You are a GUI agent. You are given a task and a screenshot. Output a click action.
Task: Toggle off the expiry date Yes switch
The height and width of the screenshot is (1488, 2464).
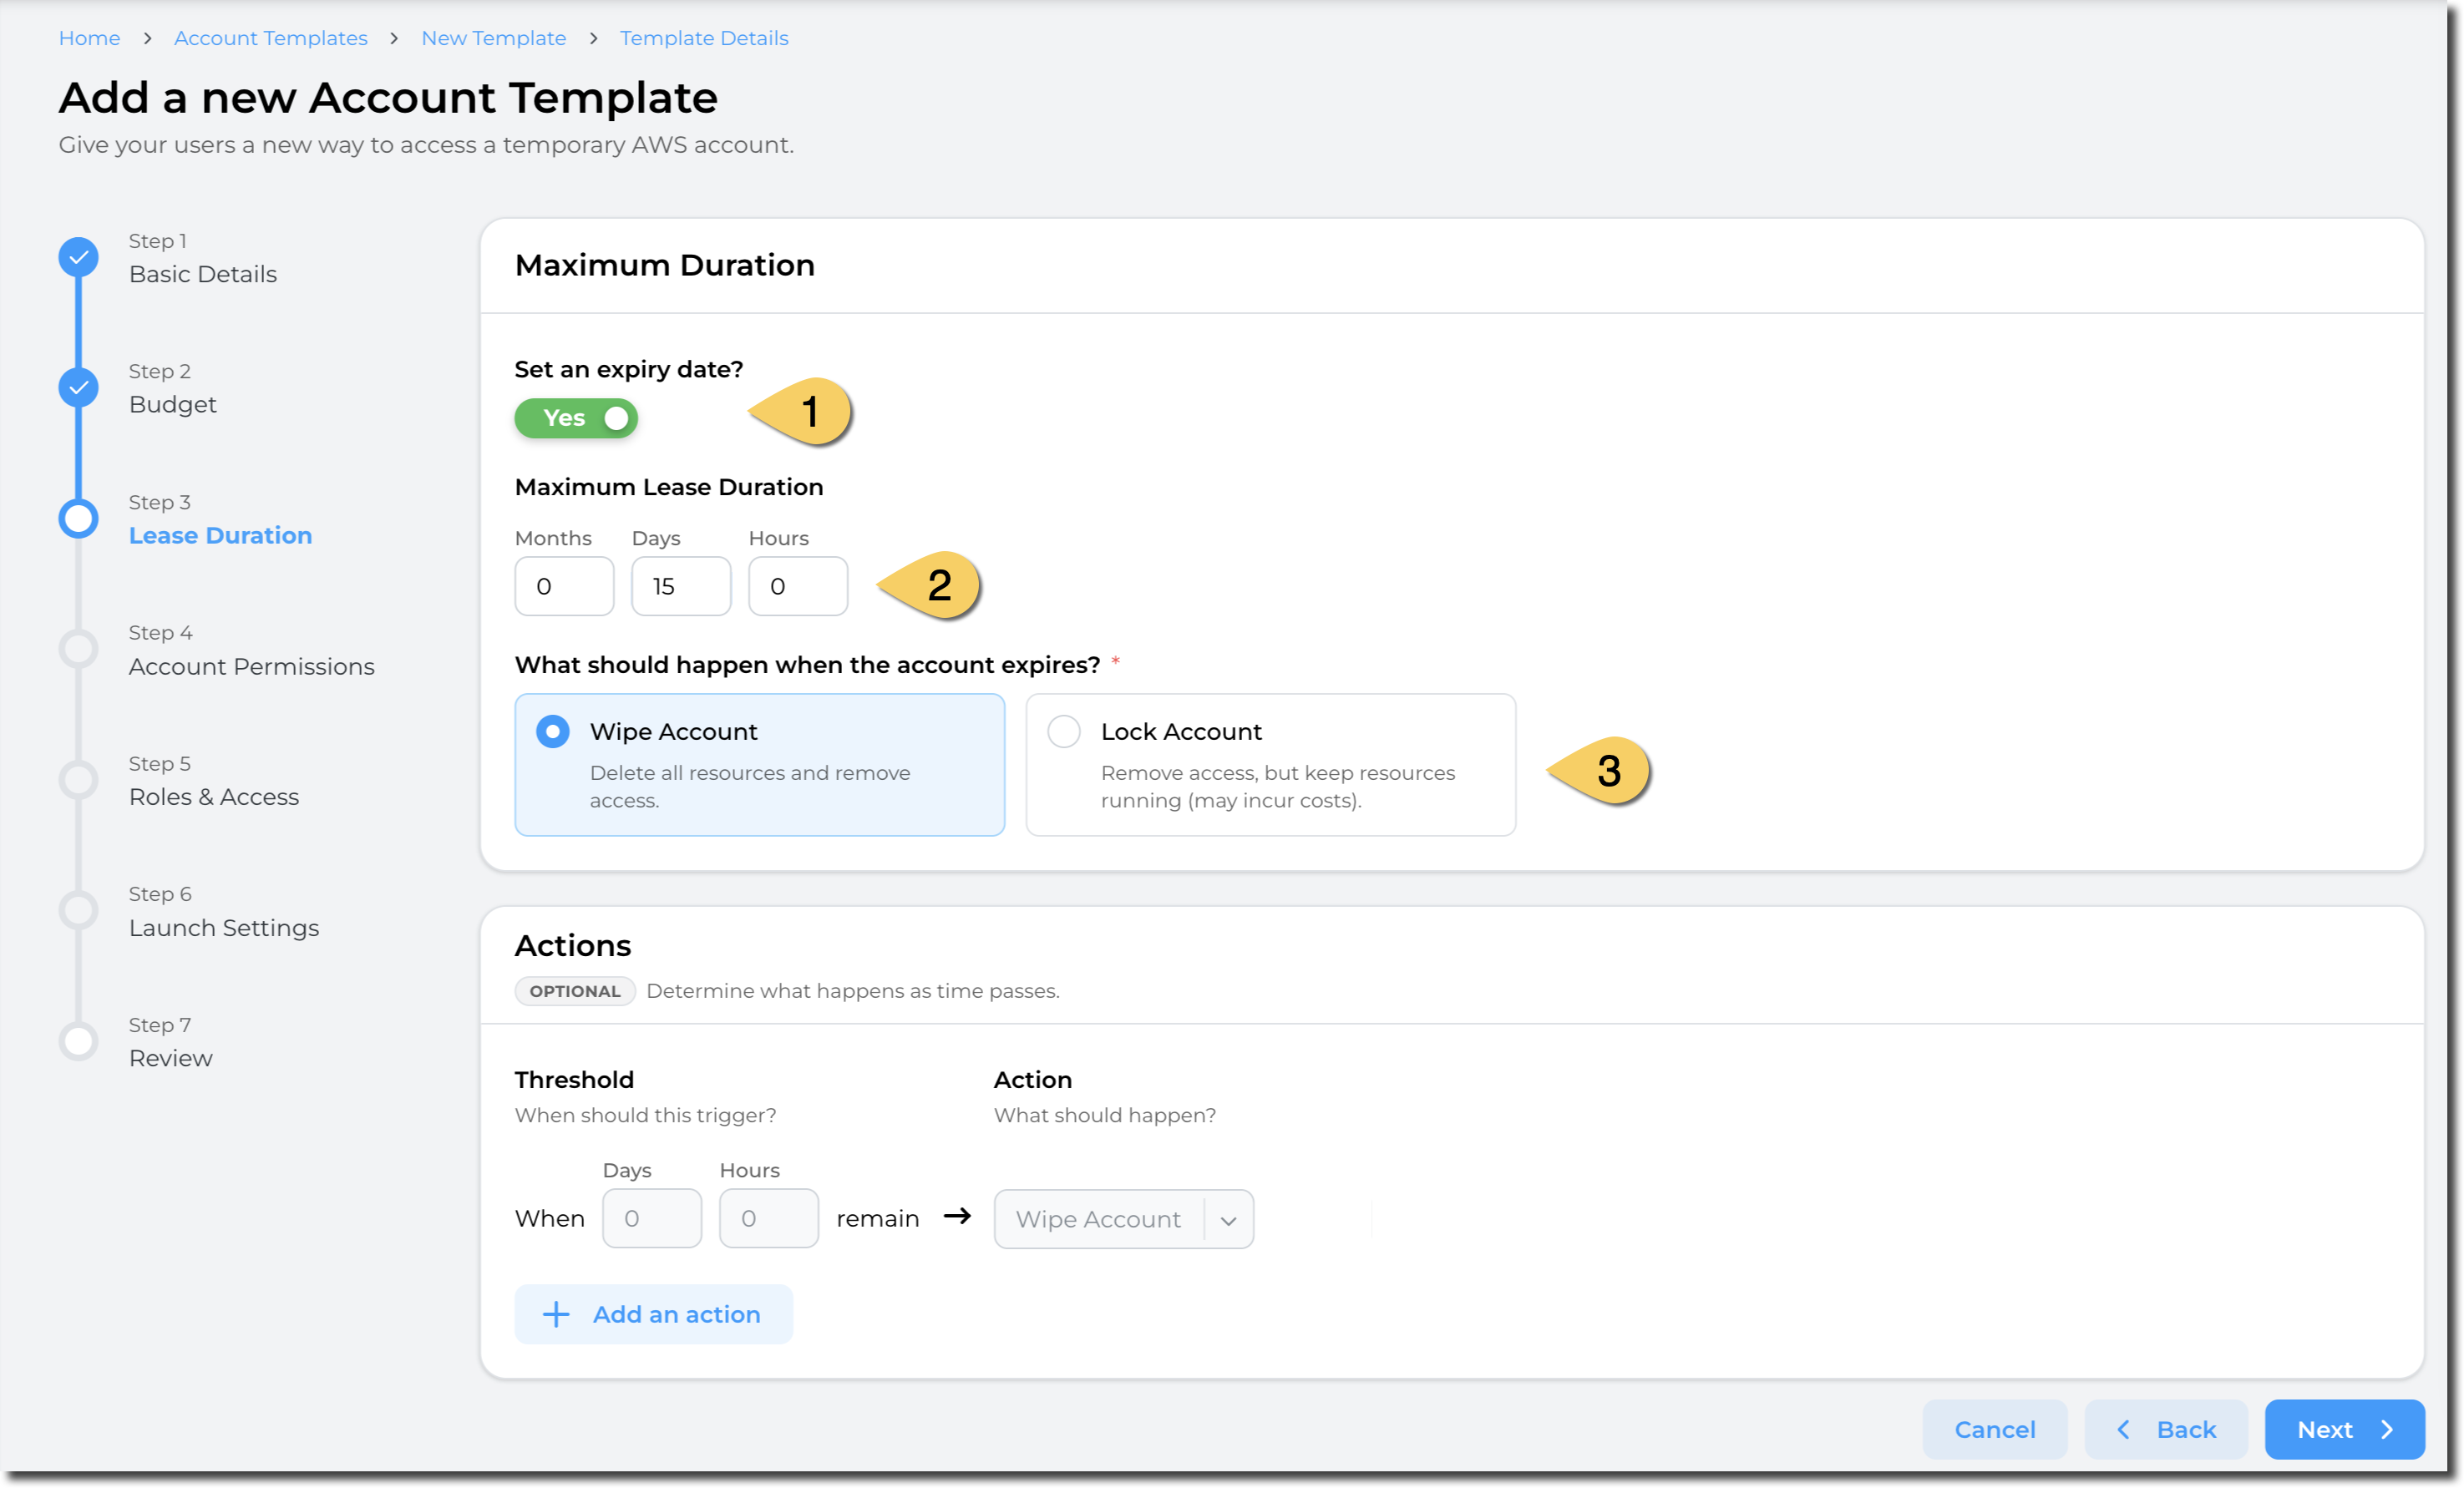pos(577,418)
